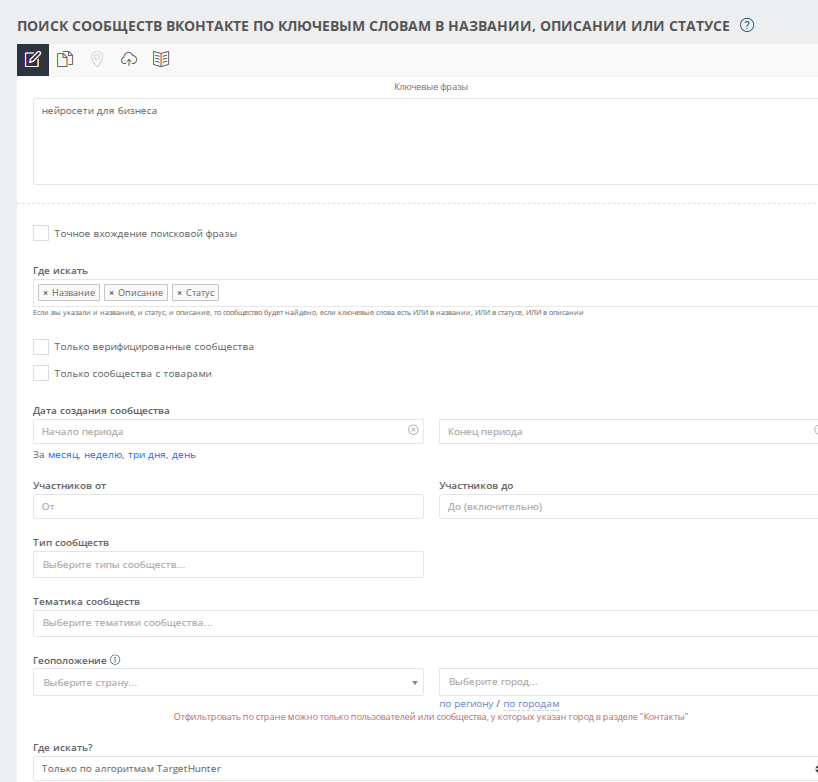The width and height of the screenshot is (818, 782).
Task: Clear the 'Начало периода' date field icon
Action: 413,430
